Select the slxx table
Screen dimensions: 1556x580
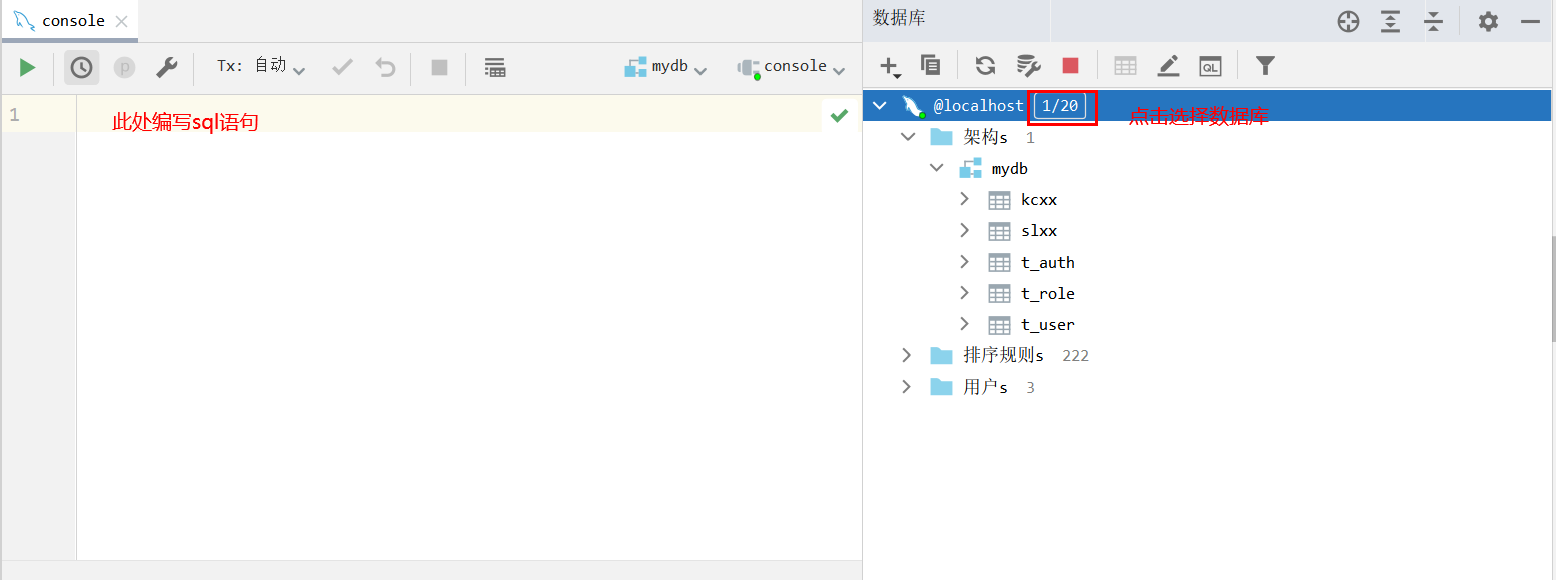(x=1039, y=231)
